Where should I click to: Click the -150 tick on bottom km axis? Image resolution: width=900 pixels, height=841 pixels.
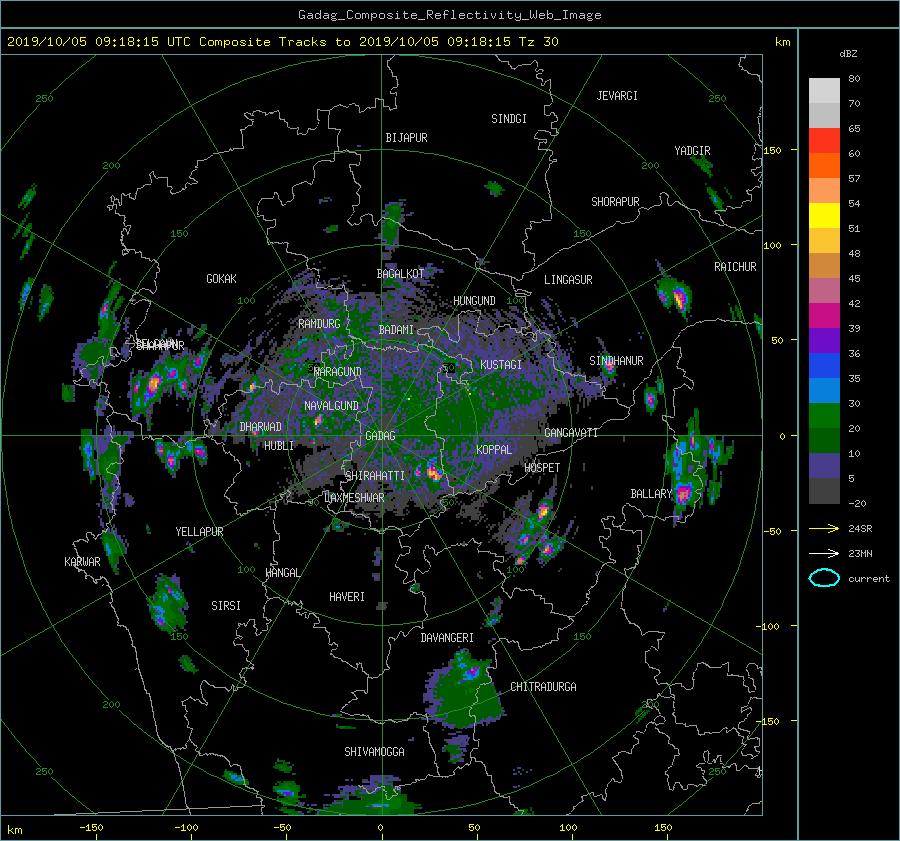pyautogui.click(x=91, y=827)
